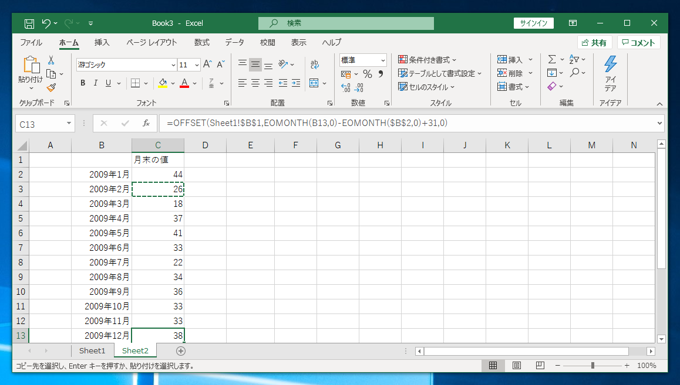Click the Cut scissors icon
The width and height of the screenshot is (680, 385).
[x=51, y=60]
